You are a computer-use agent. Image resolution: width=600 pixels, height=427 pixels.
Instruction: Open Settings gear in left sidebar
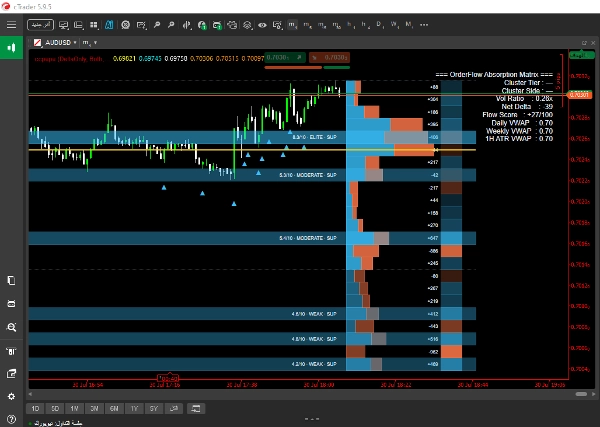(x=11, y=397)
